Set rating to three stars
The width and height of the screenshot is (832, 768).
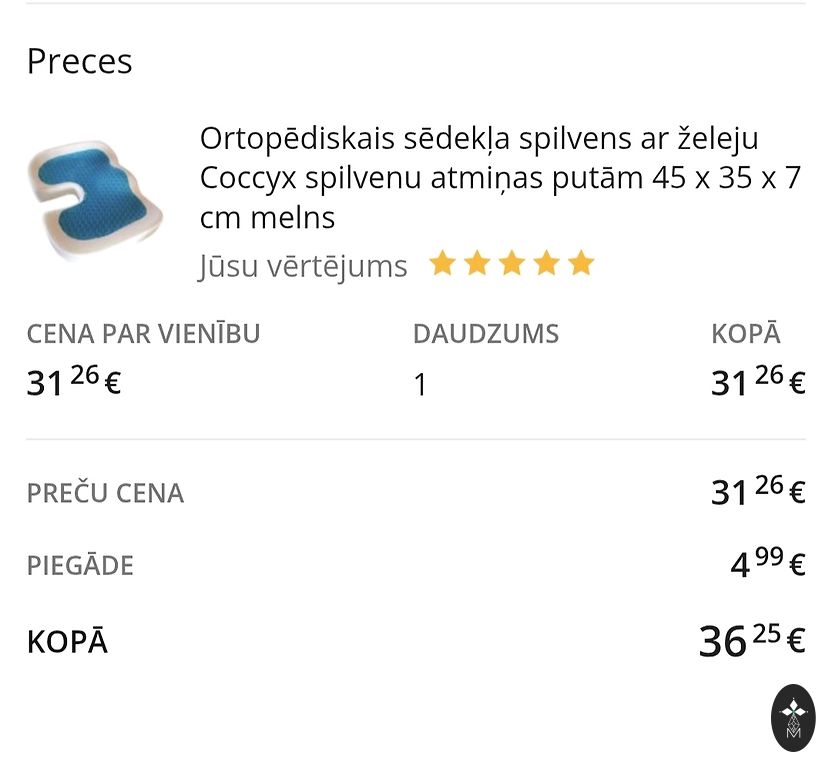click(x=512, y=264)
